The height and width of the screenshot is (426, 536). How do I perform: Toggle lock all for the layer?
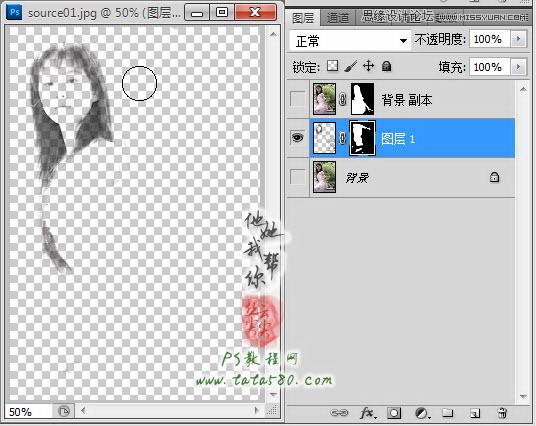(x=386, y=66)
